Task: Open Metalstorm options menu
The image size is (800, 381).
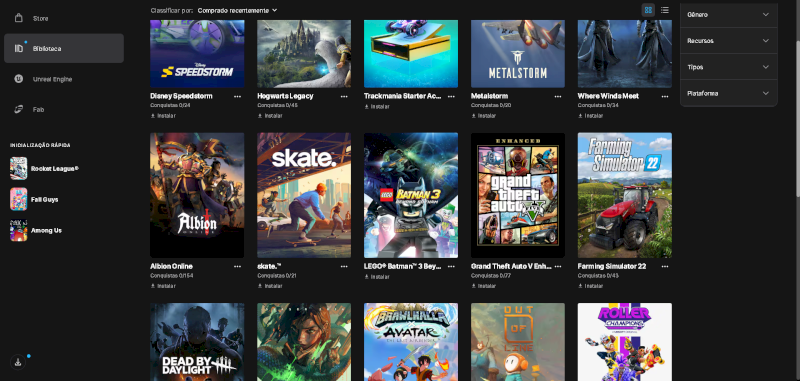Action: click(x=558, y=96)
